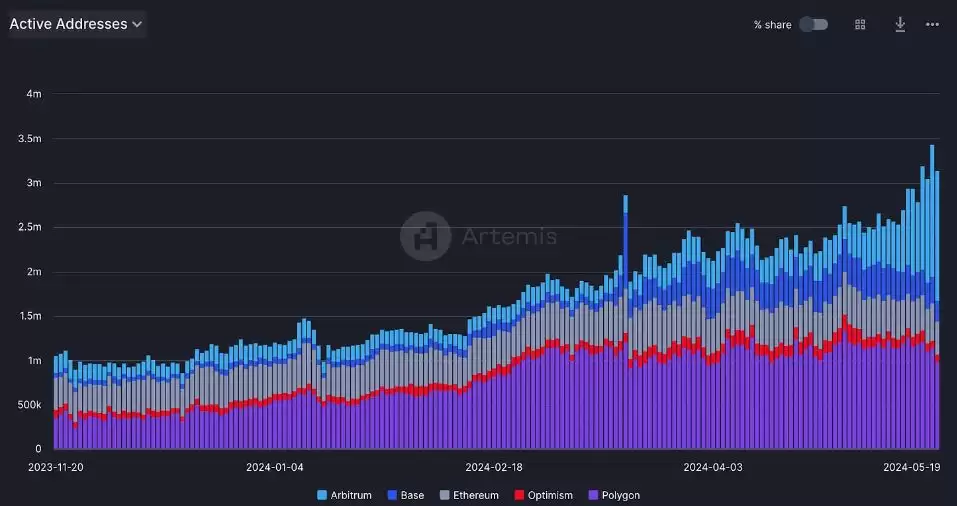957x506 pixels.
Task: Click the Artemis watermark text
Action: click(x=509, y=237)
